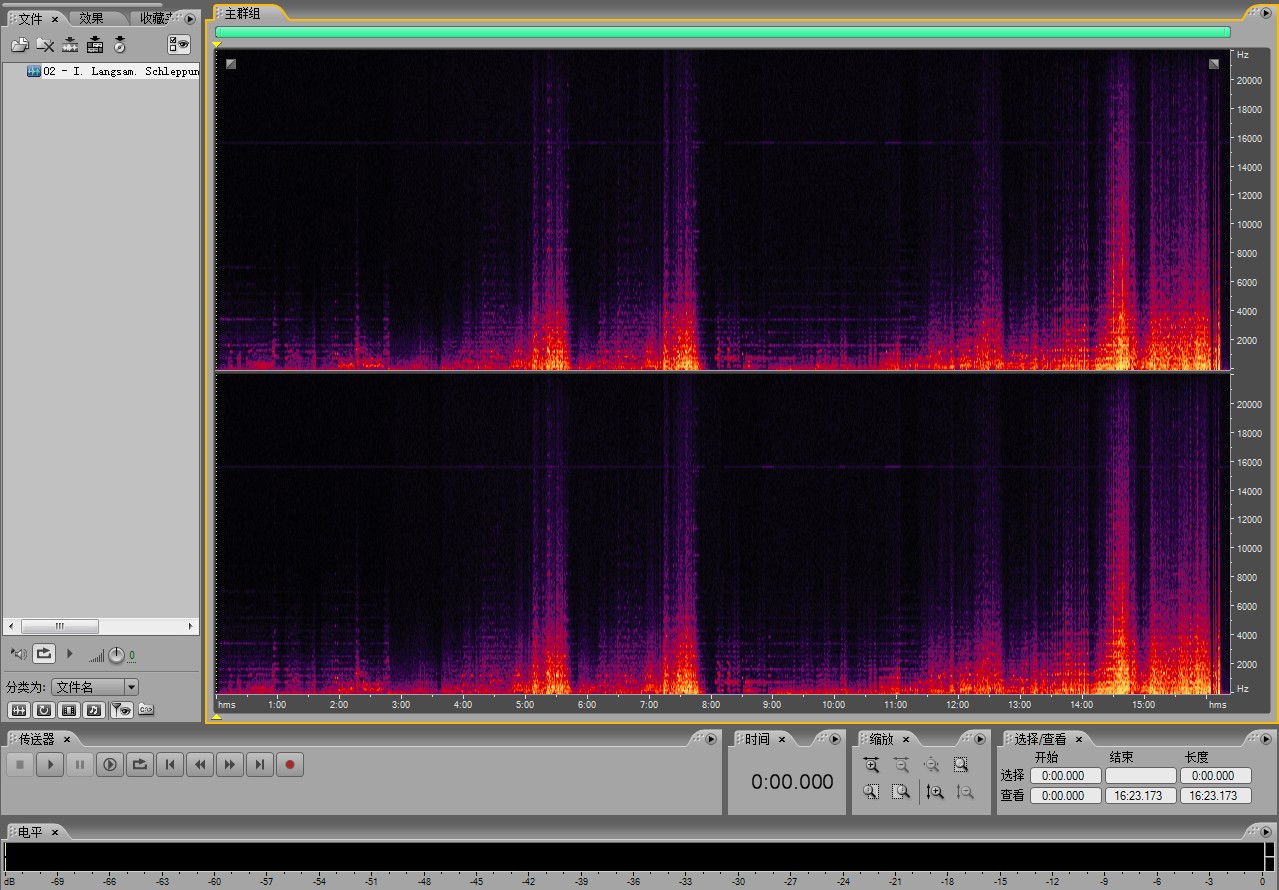Click Play from cursor to end button
Viewport: 1279px width, 890px height.
coord(110,765)
